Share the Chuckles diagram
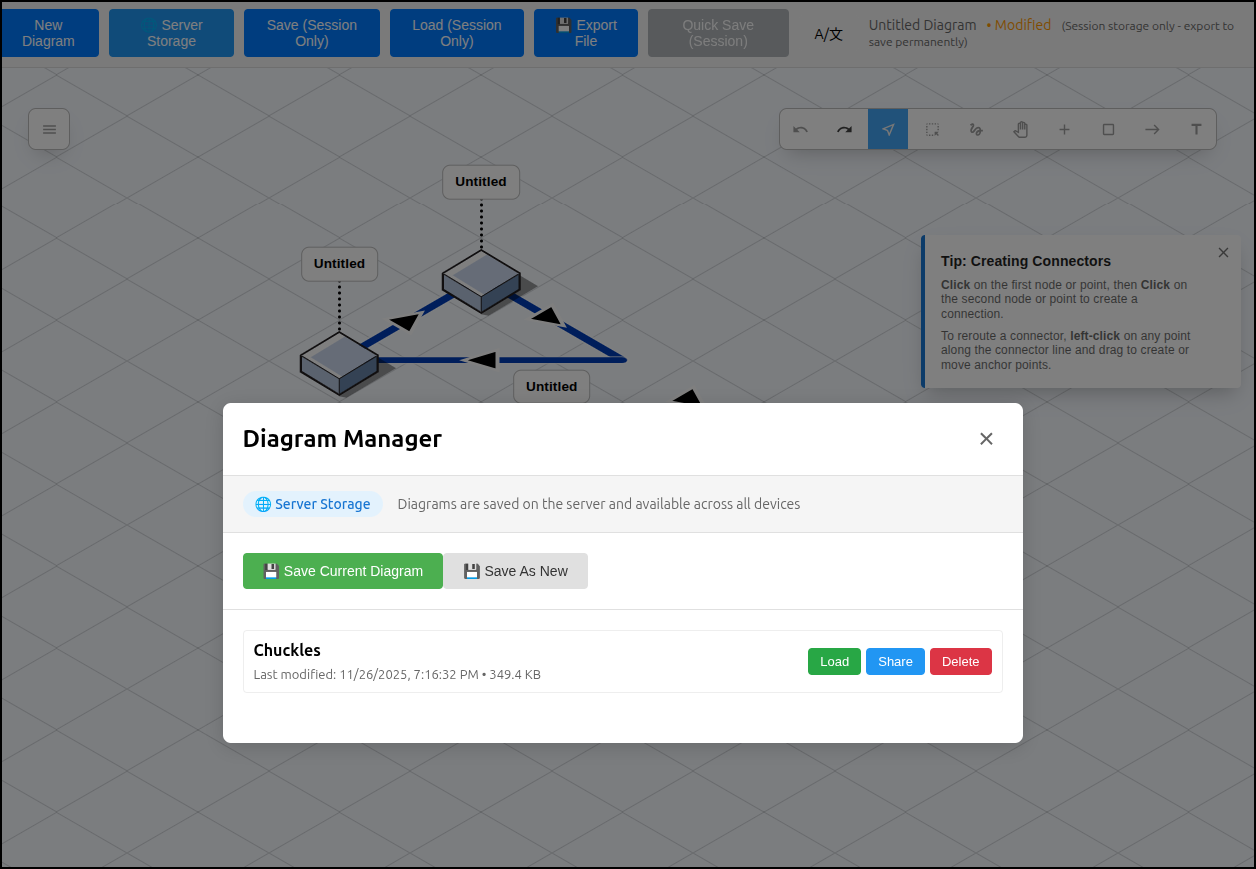 tap(895, 662)
